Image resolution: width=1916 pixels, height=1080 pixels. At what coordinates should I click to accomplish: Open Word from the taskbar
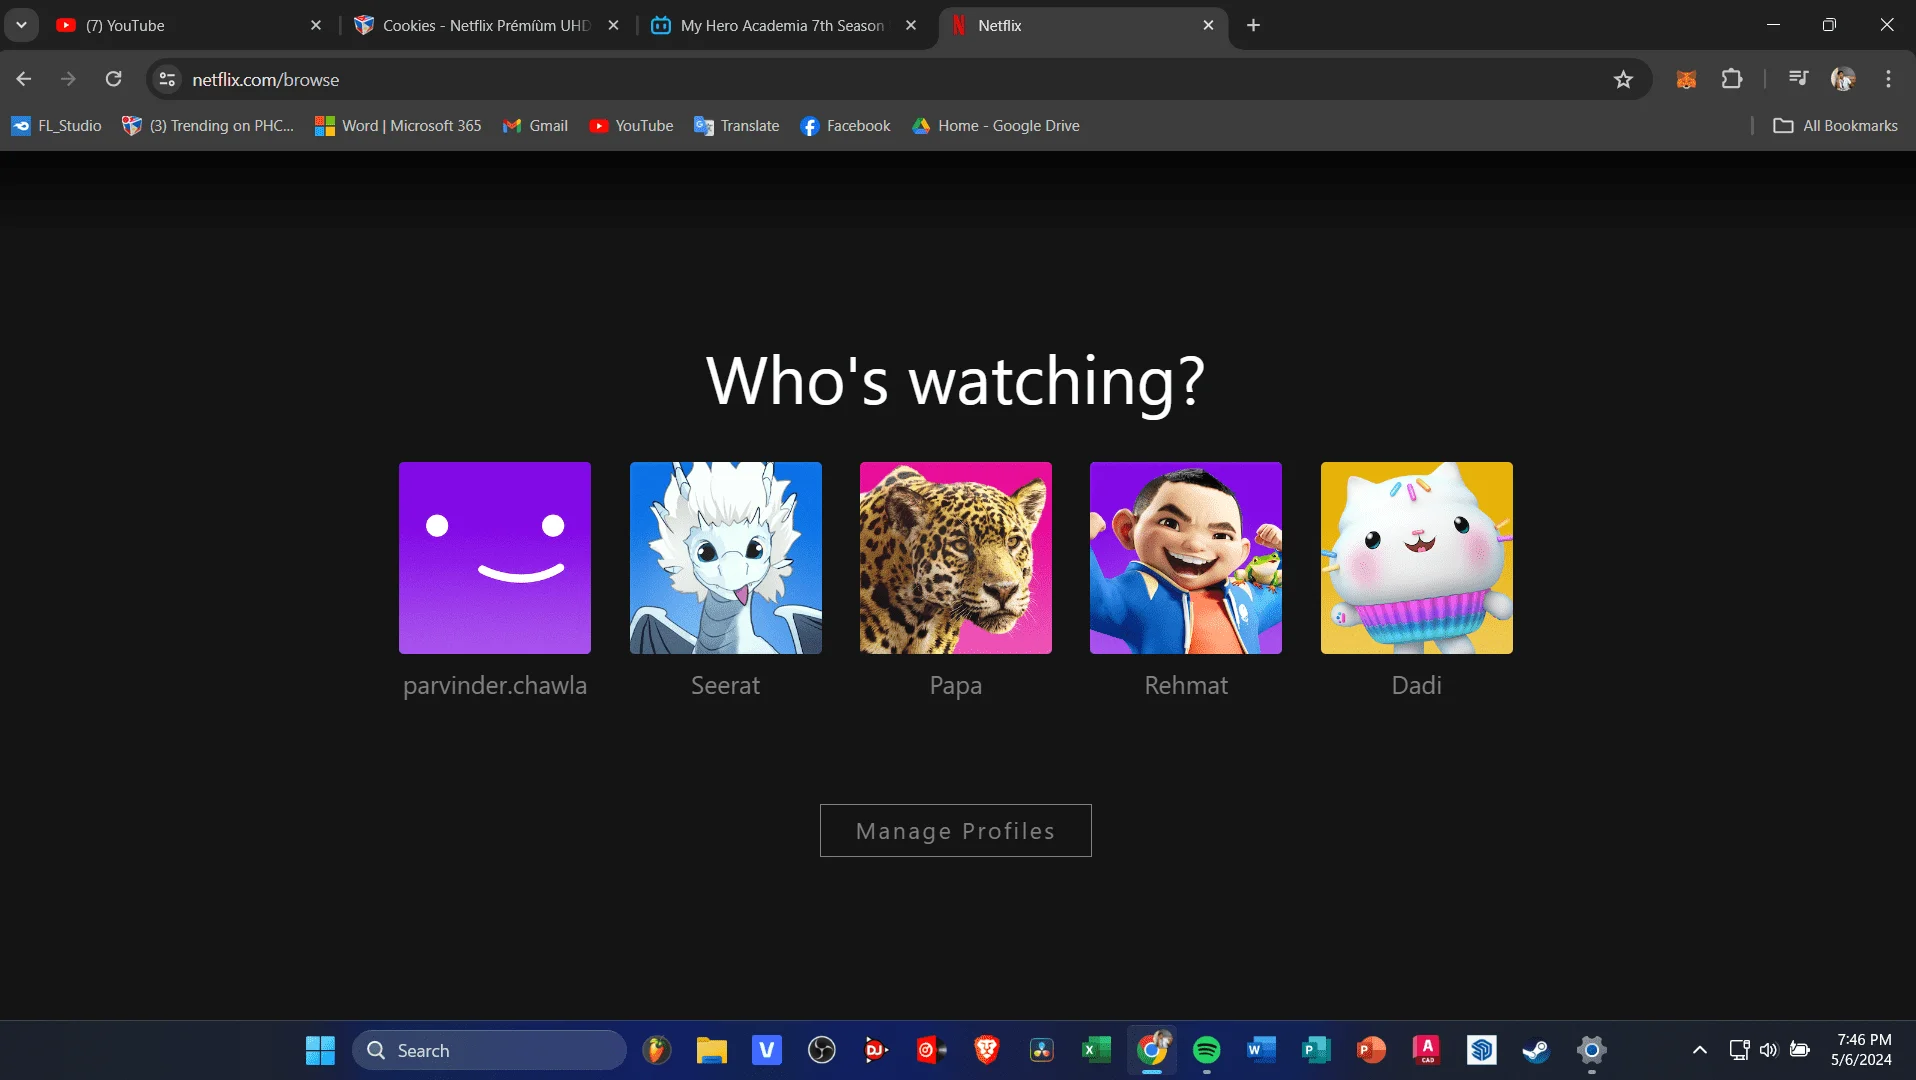1262,1050
